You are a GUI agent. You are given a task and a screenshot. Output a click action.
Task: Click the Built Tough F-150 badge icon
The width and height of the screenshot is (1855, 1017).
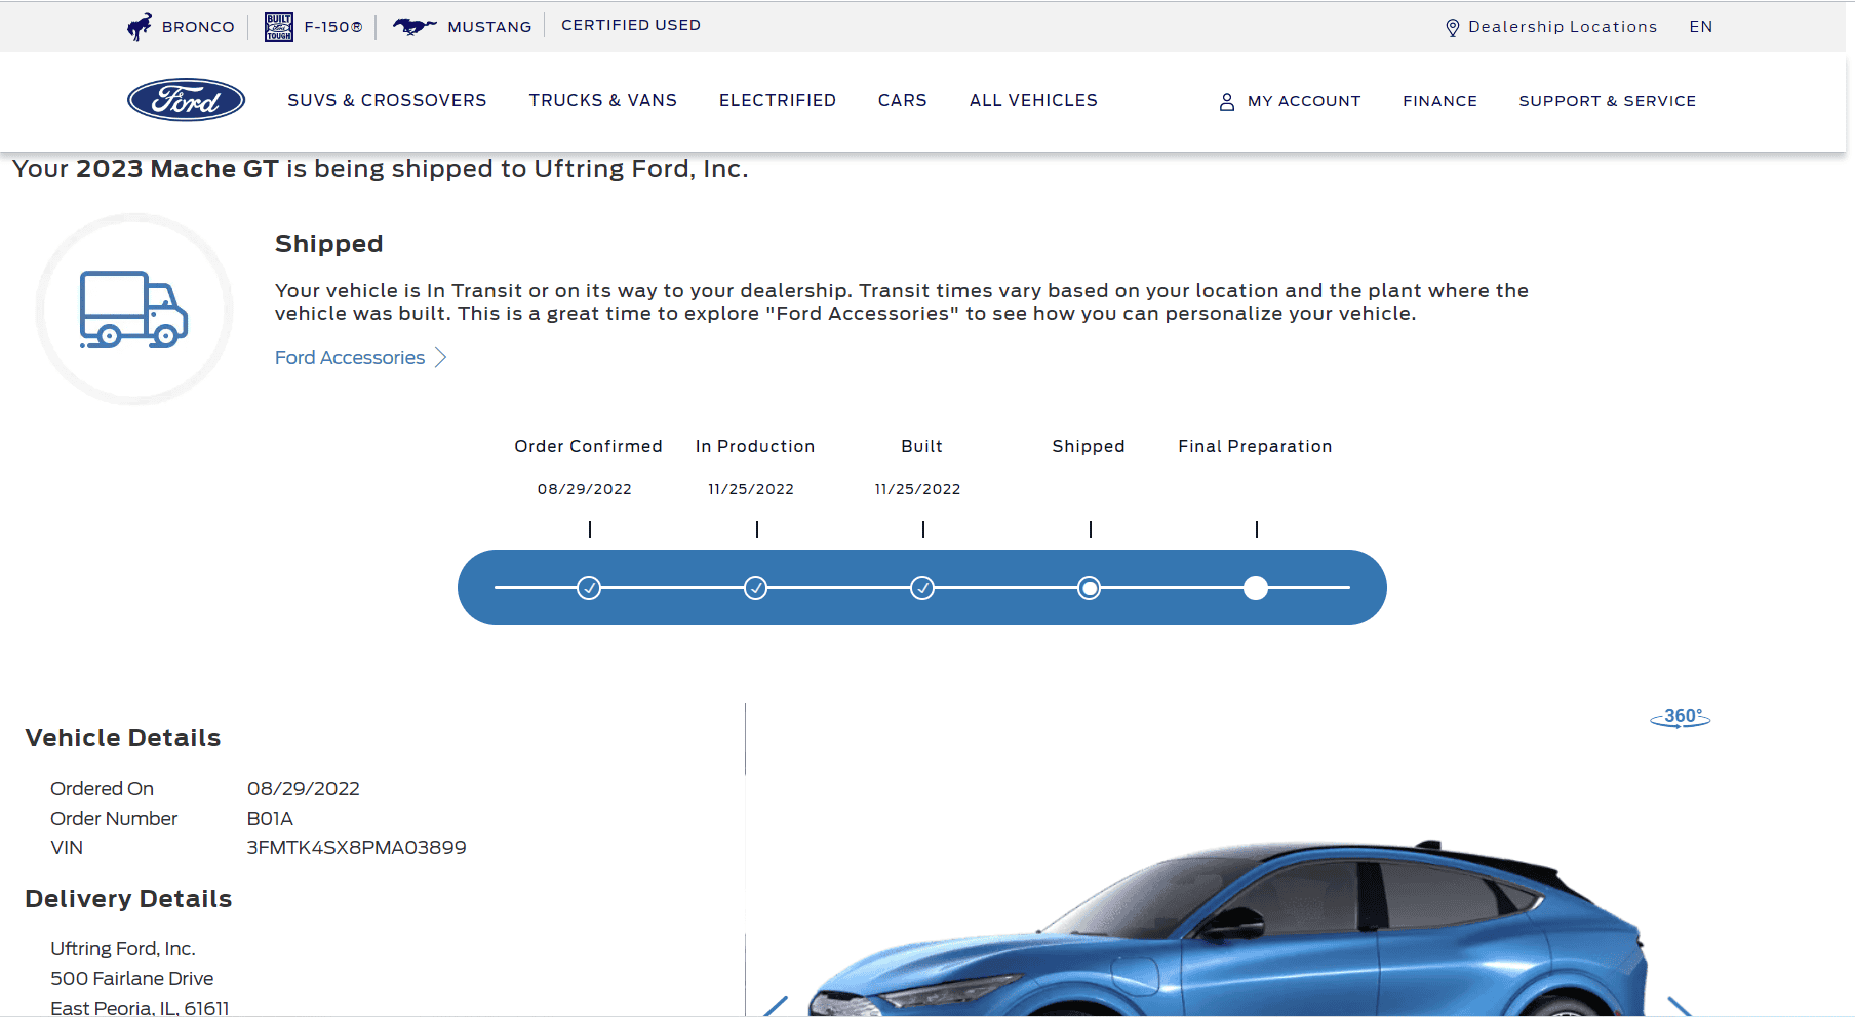279,27
